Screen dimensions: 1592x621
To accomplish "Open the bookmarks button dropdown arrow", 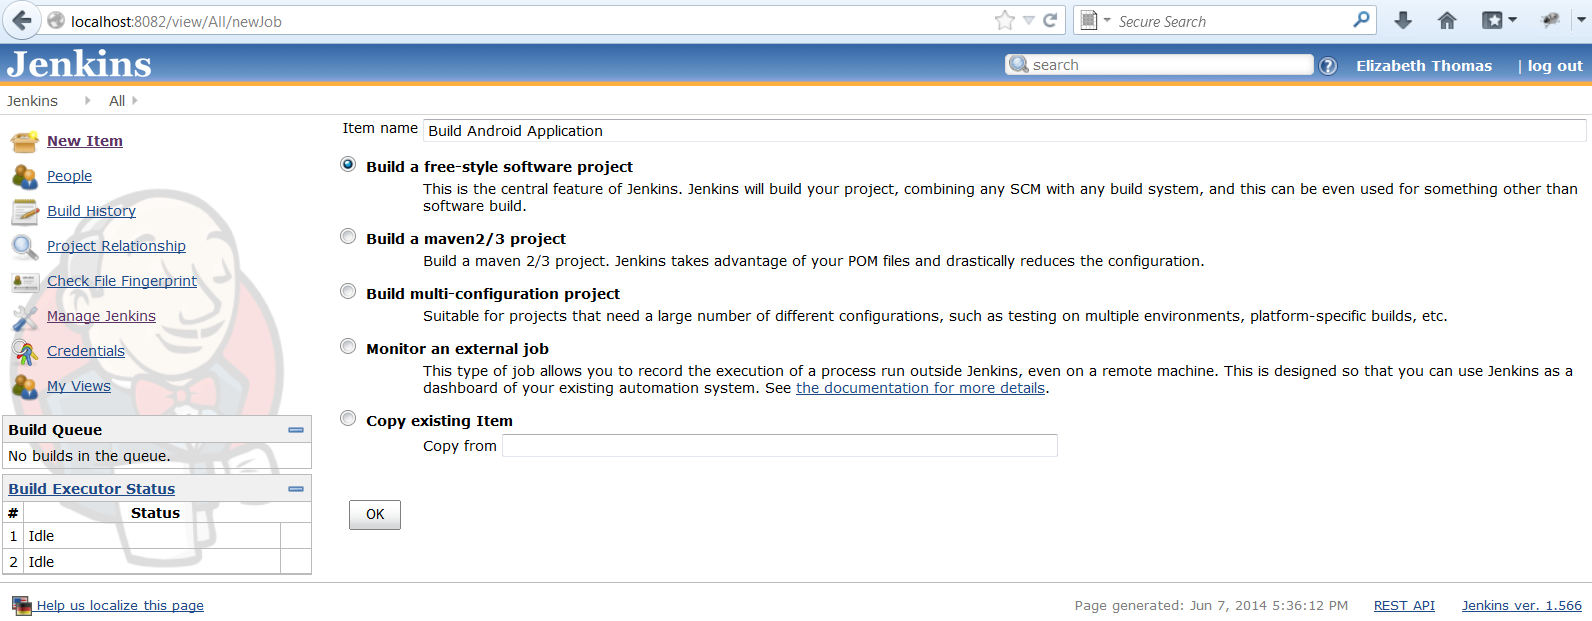I will (1512, 20).
